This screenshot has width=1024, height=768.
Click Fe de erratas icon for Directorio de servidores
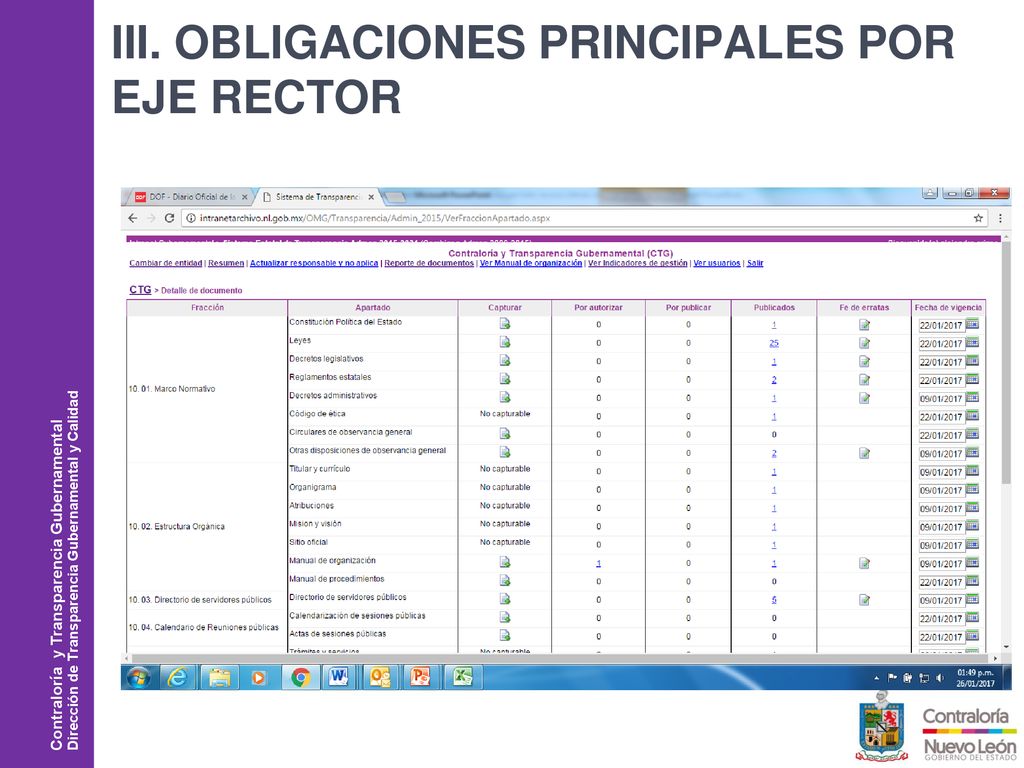pos(864,600)
